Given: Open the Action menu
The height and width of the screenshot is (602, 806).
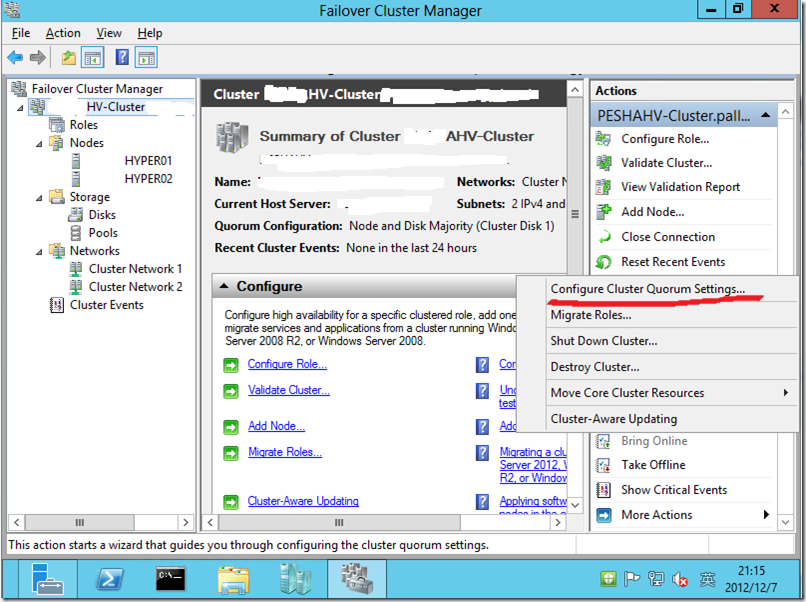Looking at the screenshot, I should (63, 33).
